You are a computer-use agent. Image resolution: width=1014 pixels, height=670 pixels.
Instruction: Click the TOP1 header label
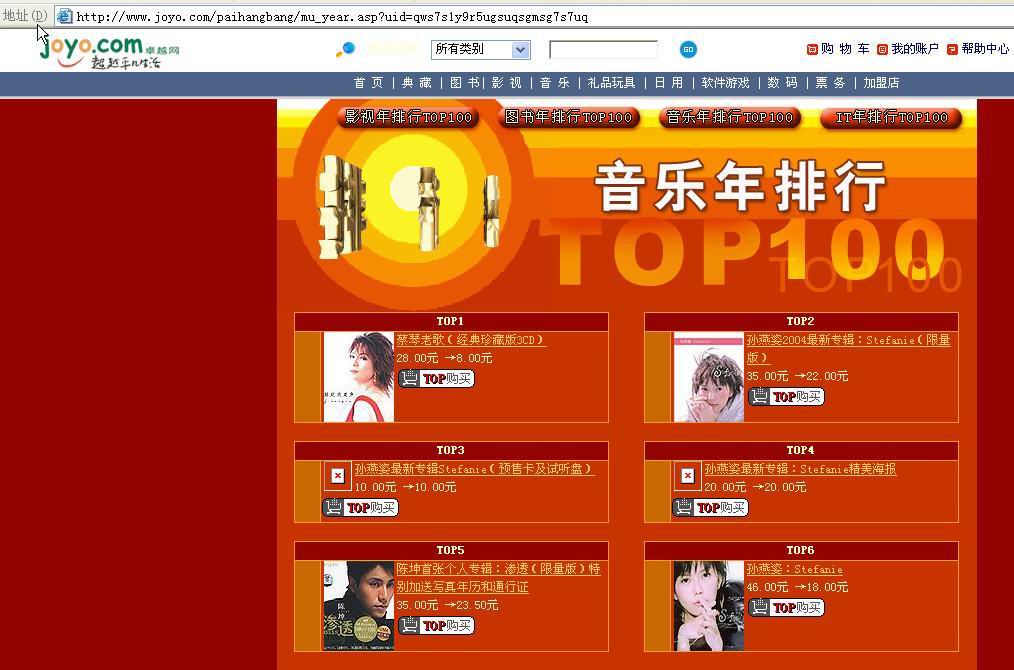(x=451, y=321)
